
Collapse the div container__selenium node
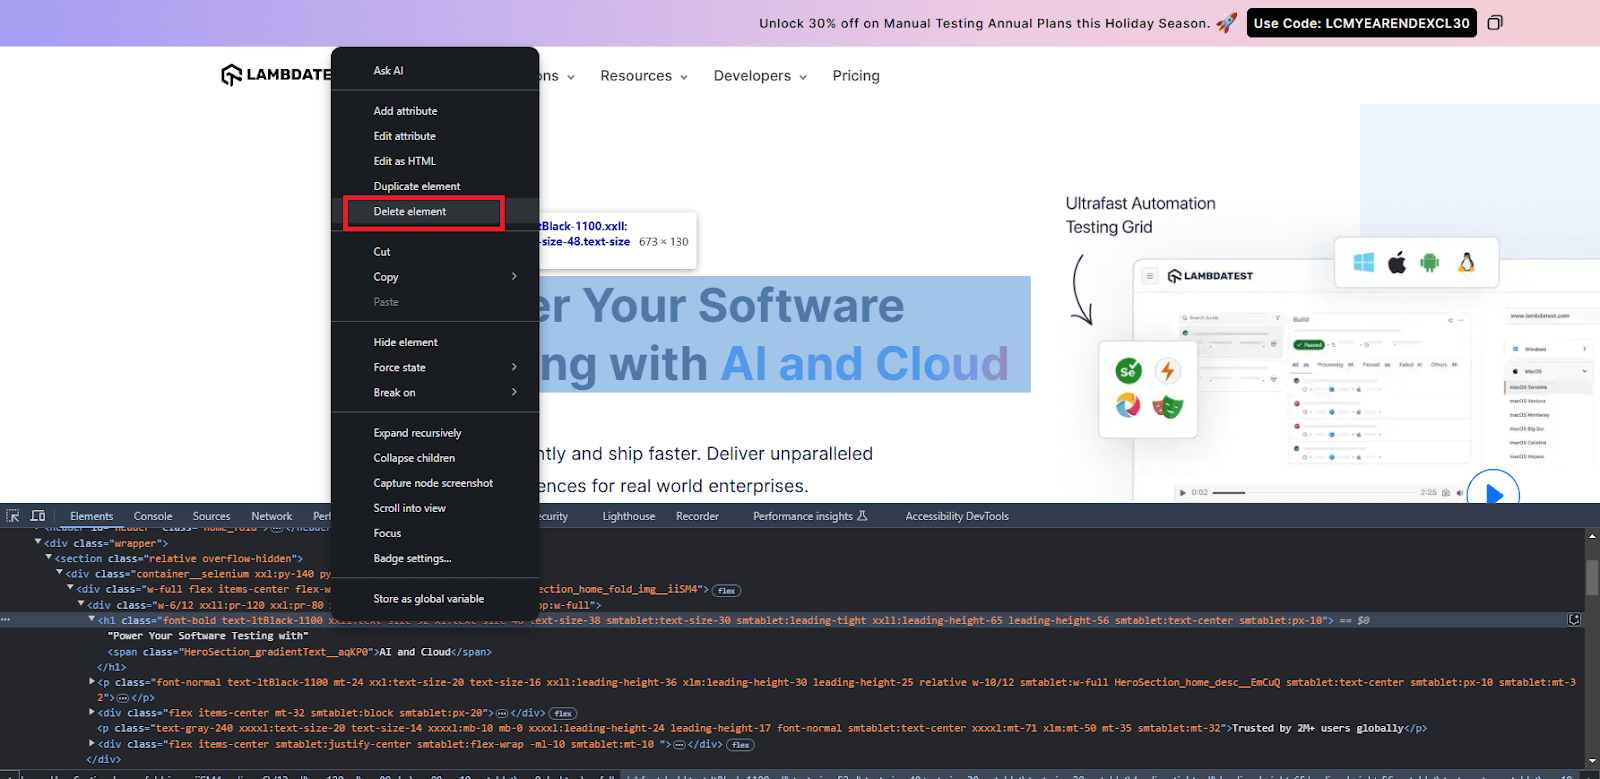click(60, 573)
